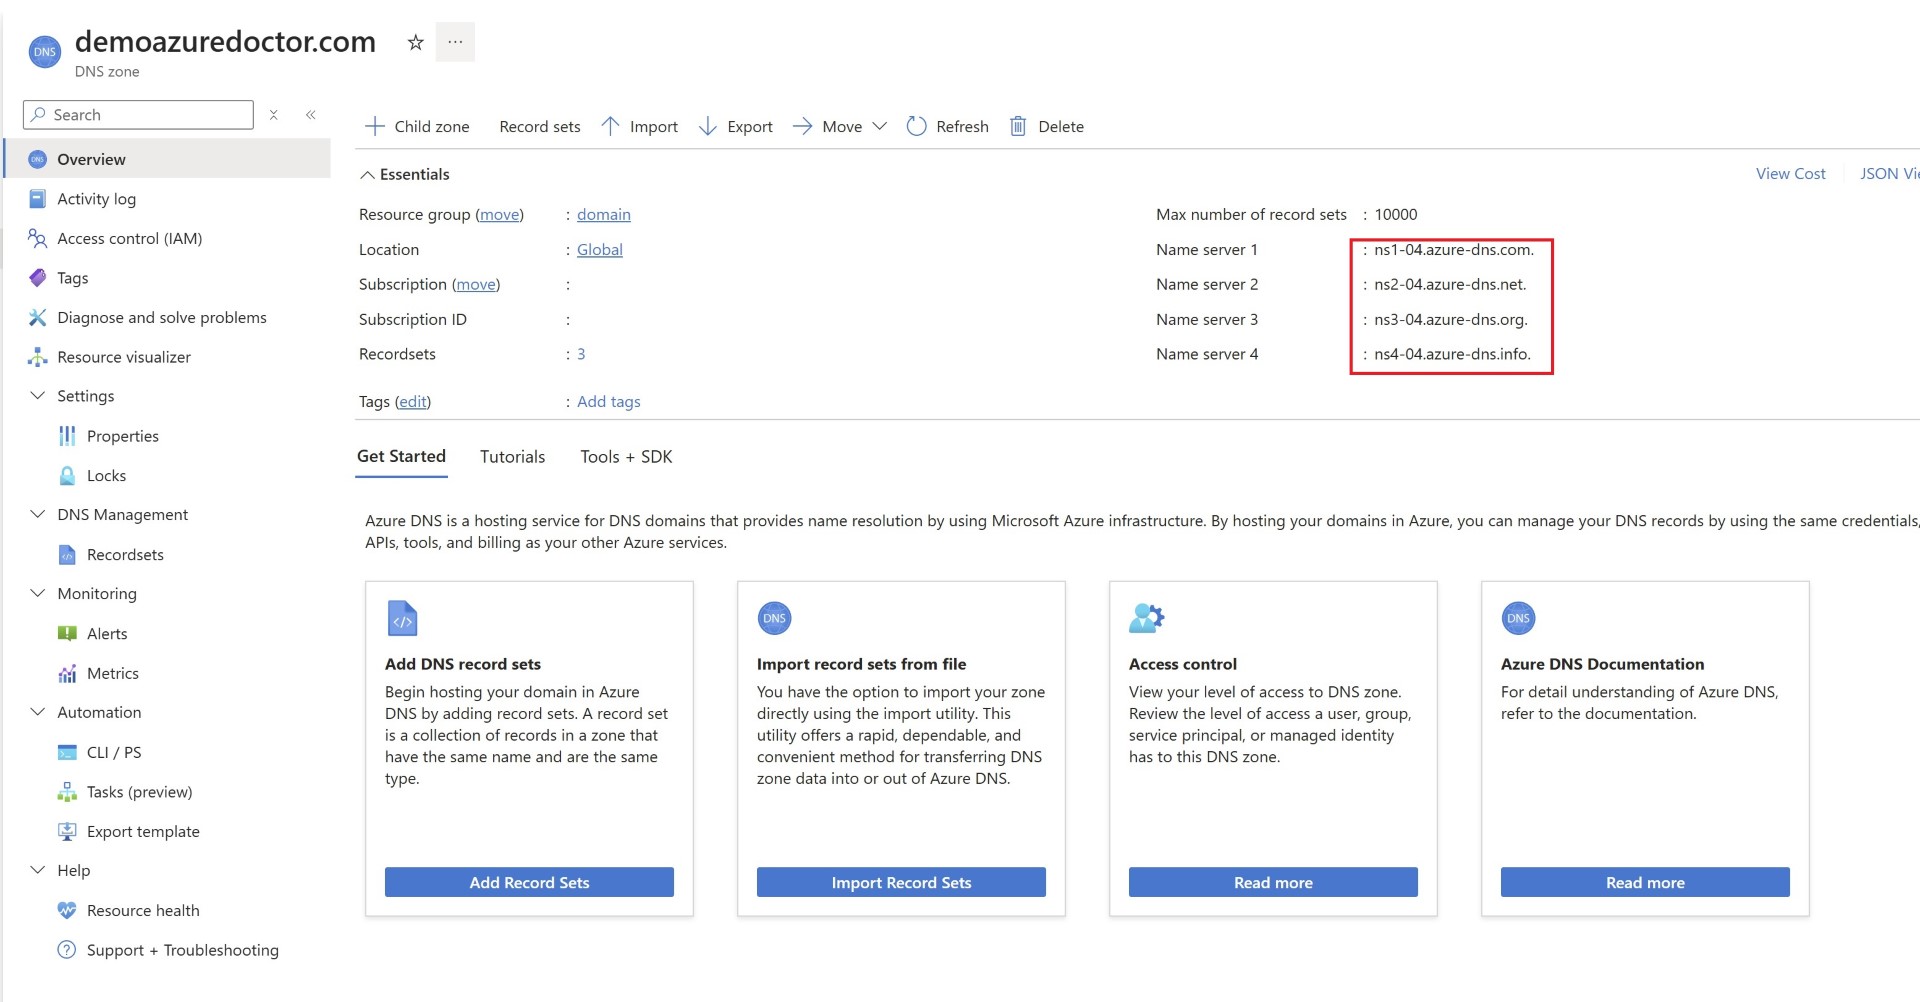Collapse the Automation section
Image resolution: width=1920 pixels, height=1002 pixels.
tap(38, 712)
